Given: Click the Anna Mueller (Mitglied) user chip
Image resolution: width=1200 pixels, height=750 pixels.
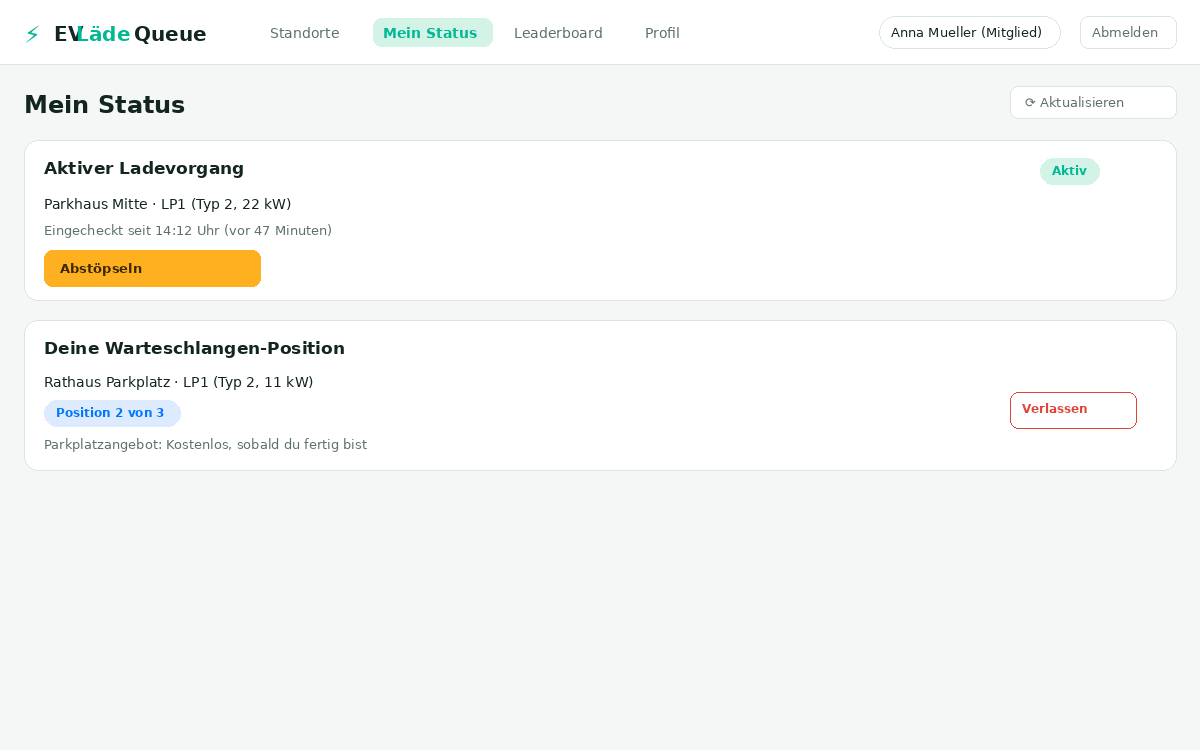Looking at the screenshot, I should coord(969,33).
